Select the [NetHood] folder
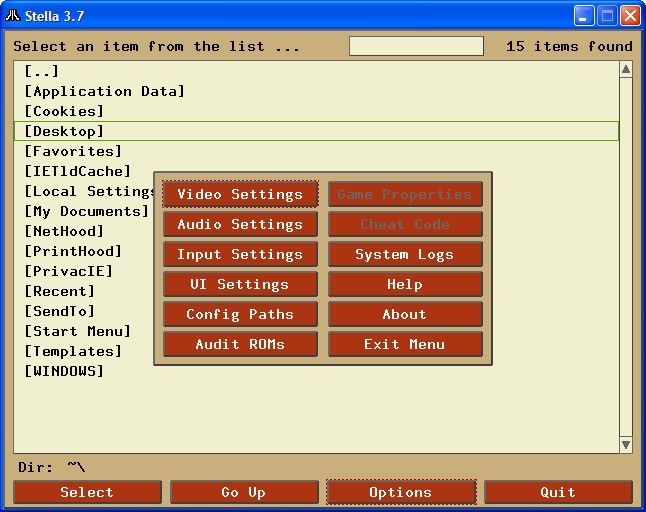Viewport: 646px width, 512px height. [64, 231]
